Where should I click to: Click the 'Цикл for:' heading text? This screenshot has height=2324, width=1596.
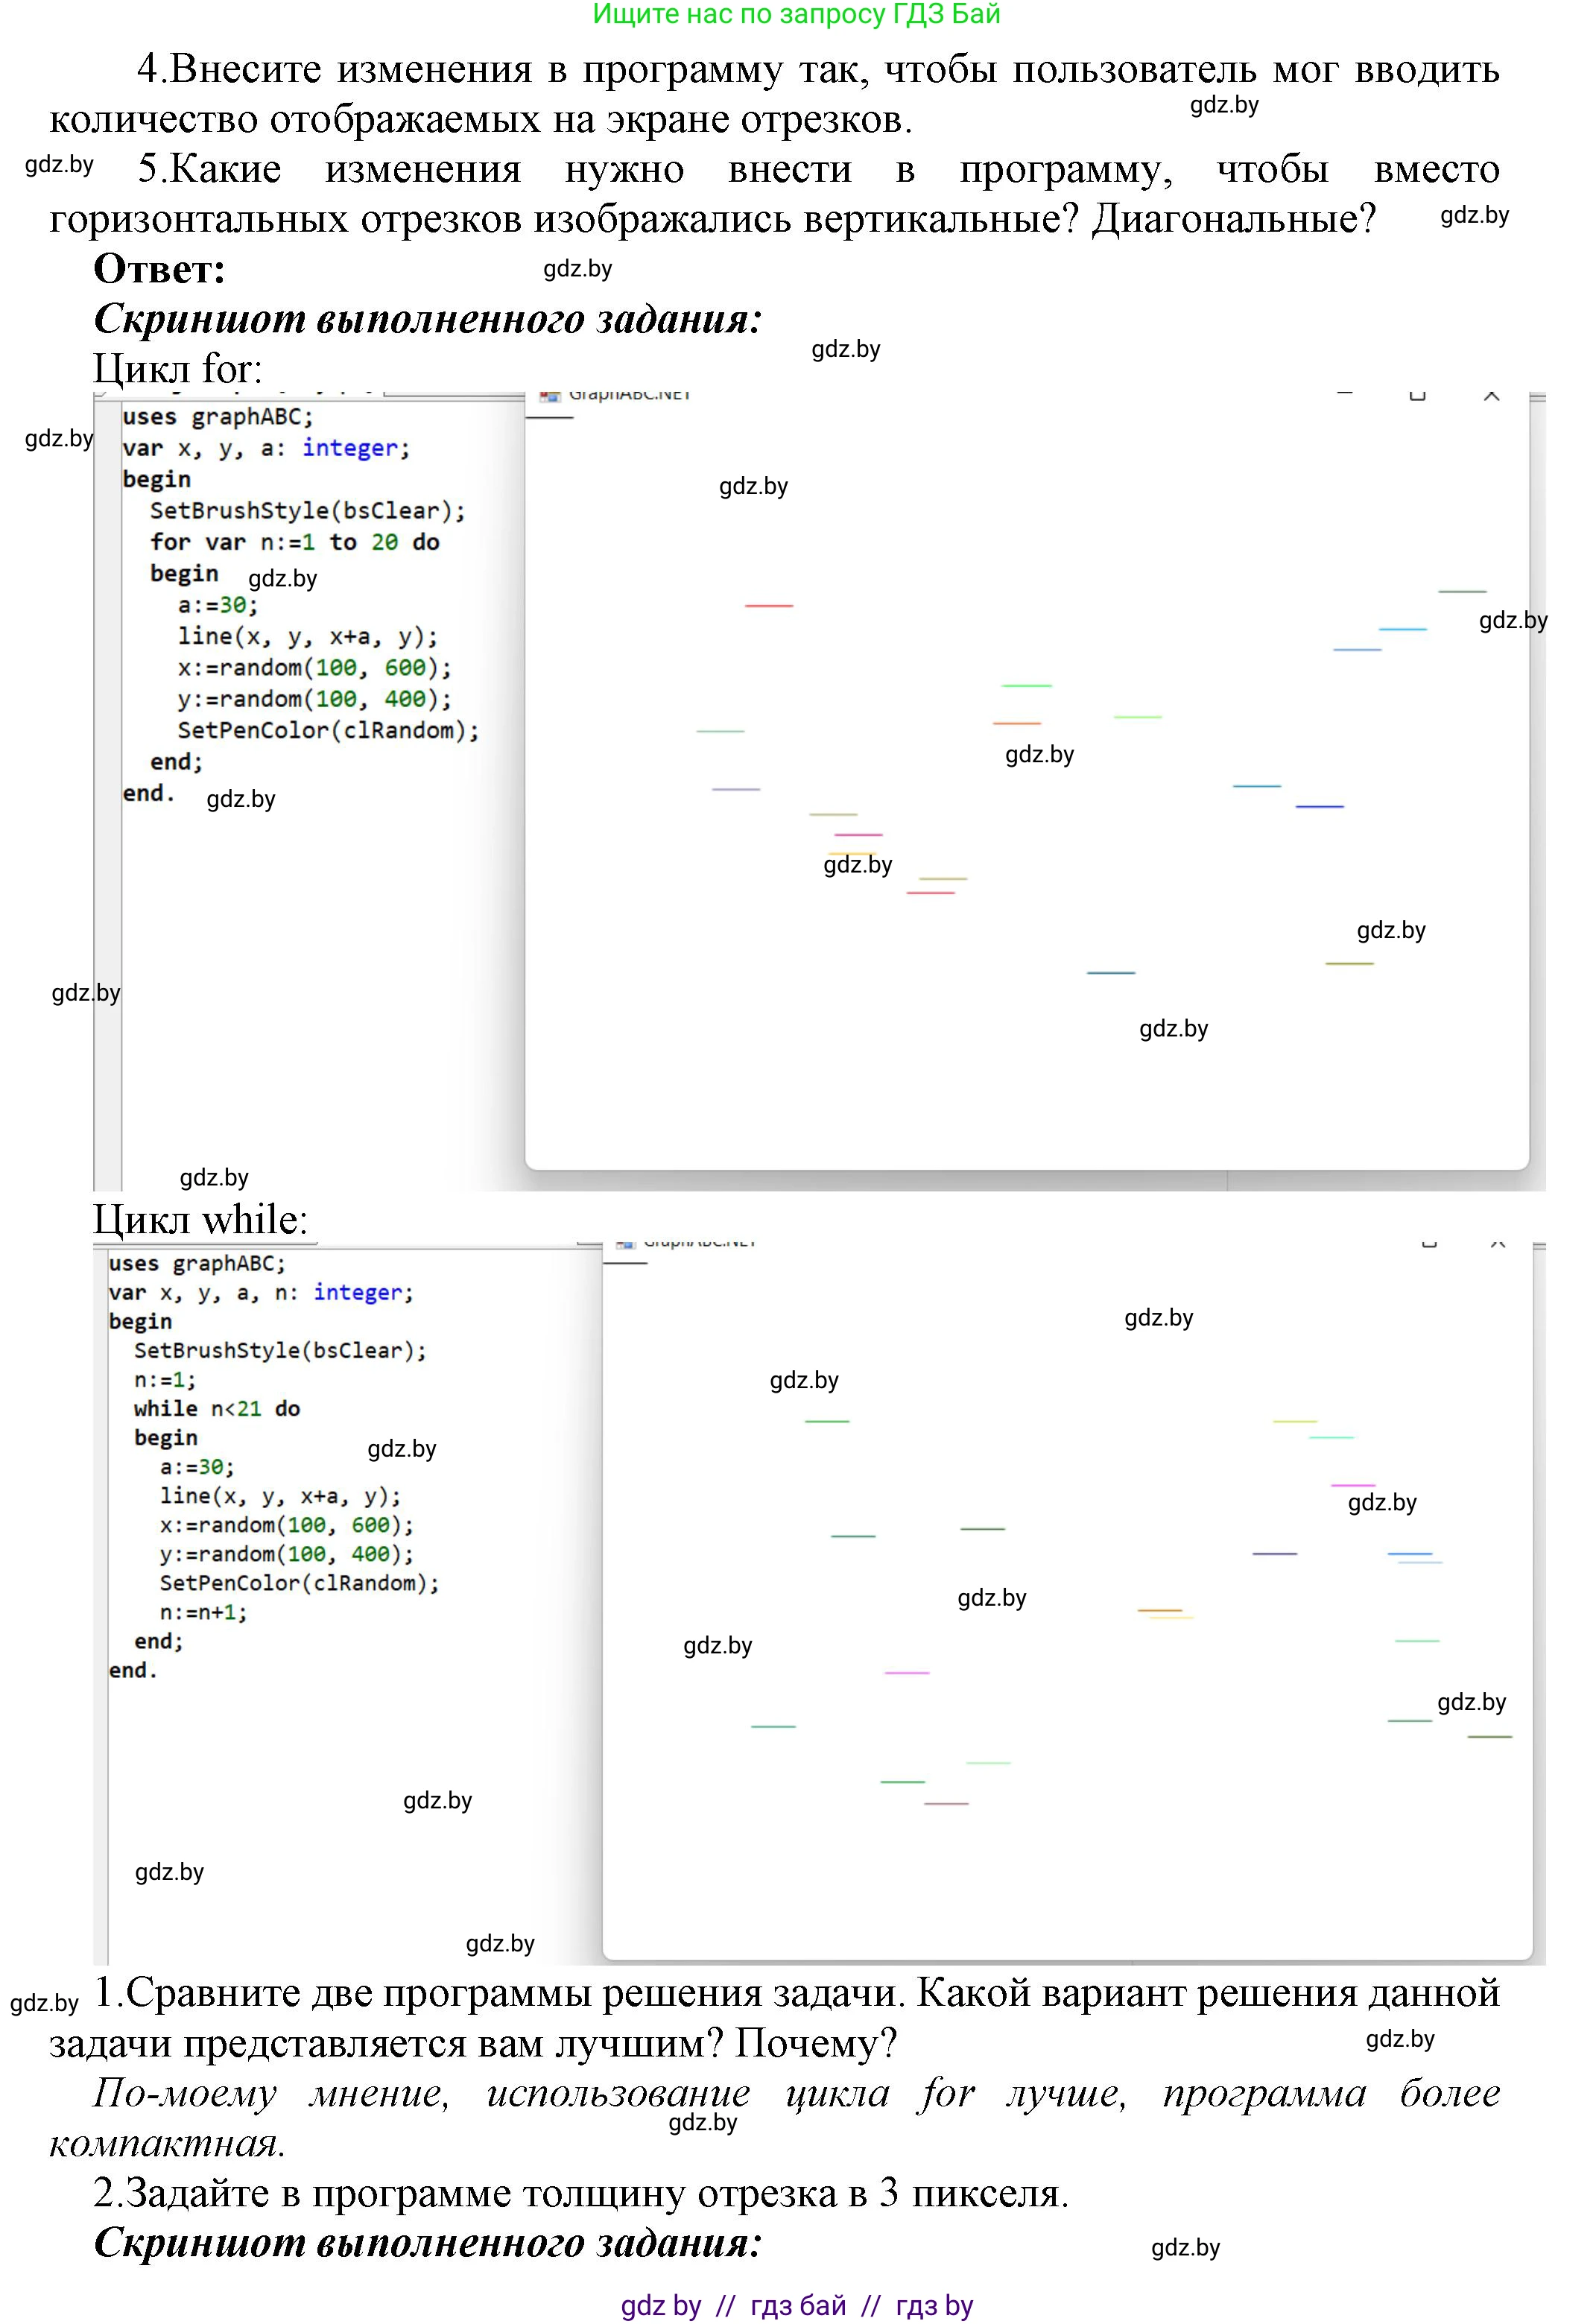coord(178,369)
